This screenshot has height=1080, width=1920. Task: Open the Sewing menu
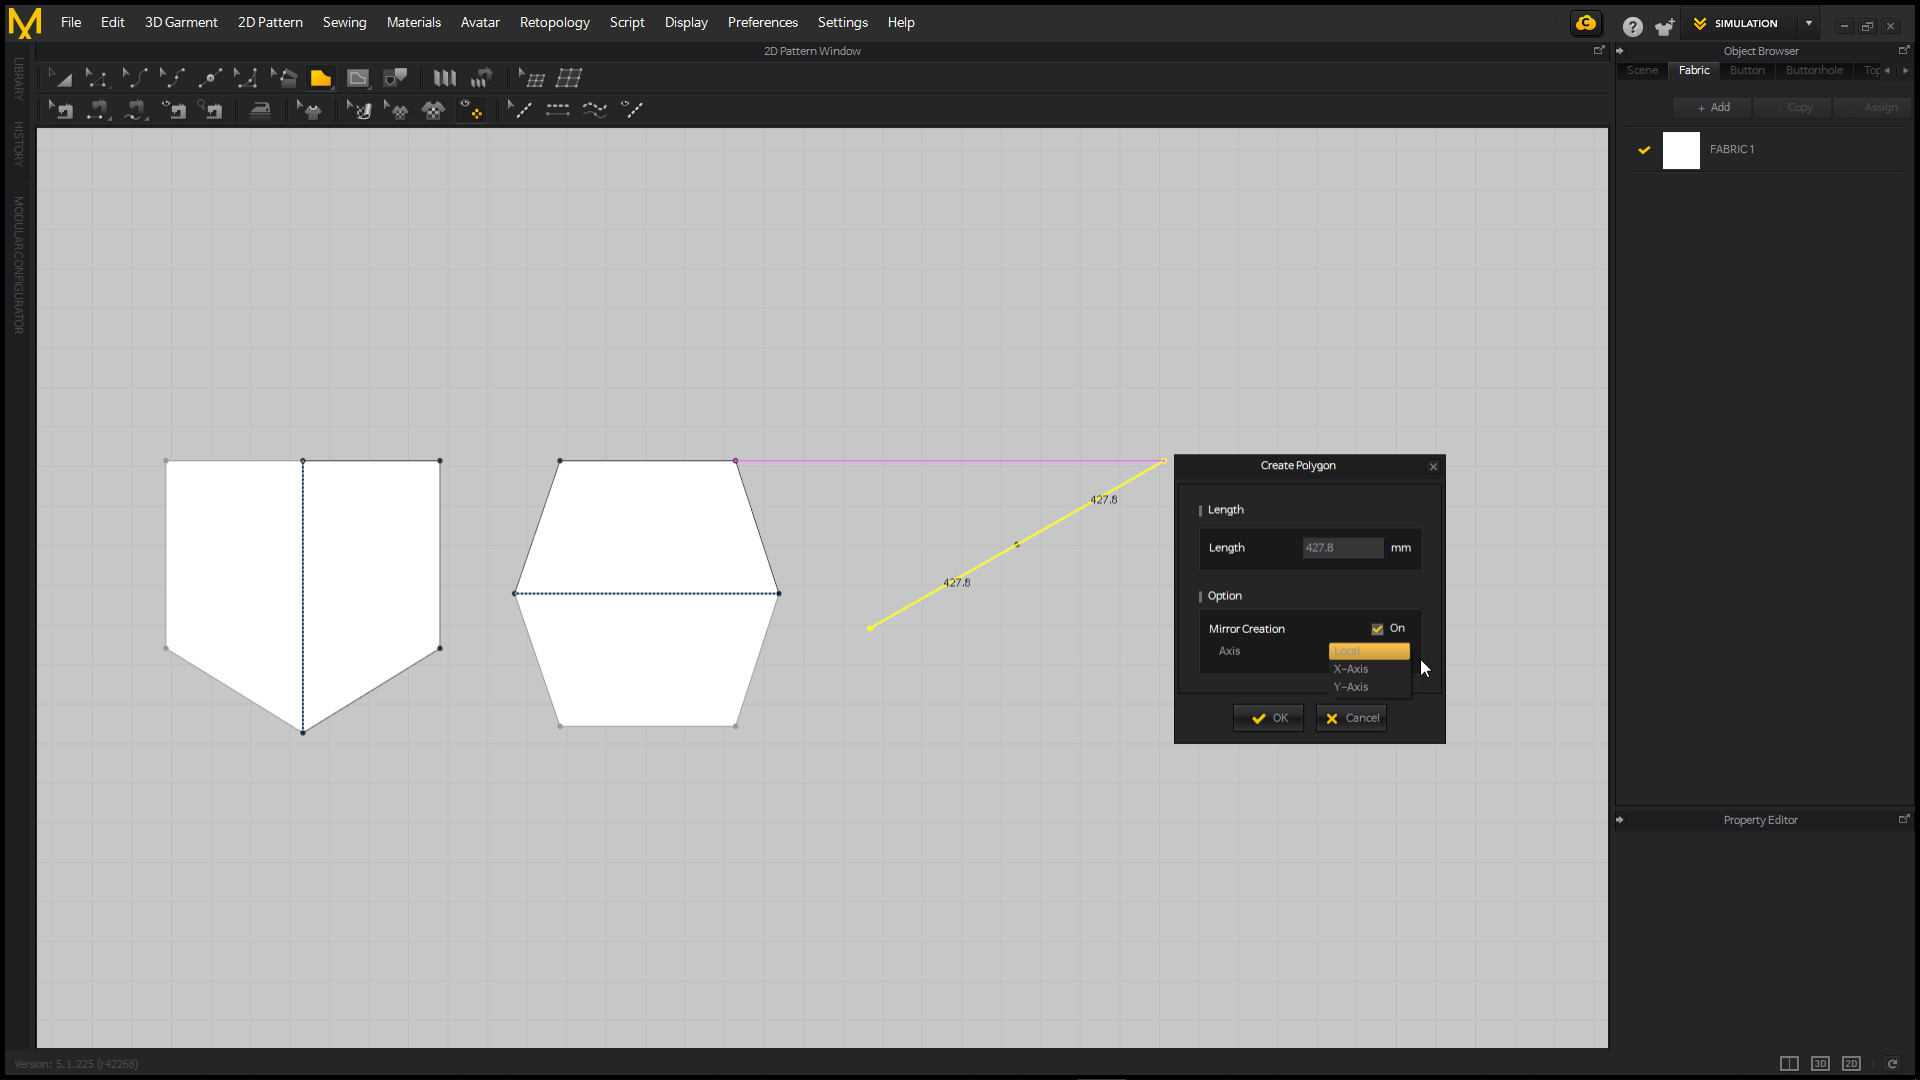coord(344,22)
